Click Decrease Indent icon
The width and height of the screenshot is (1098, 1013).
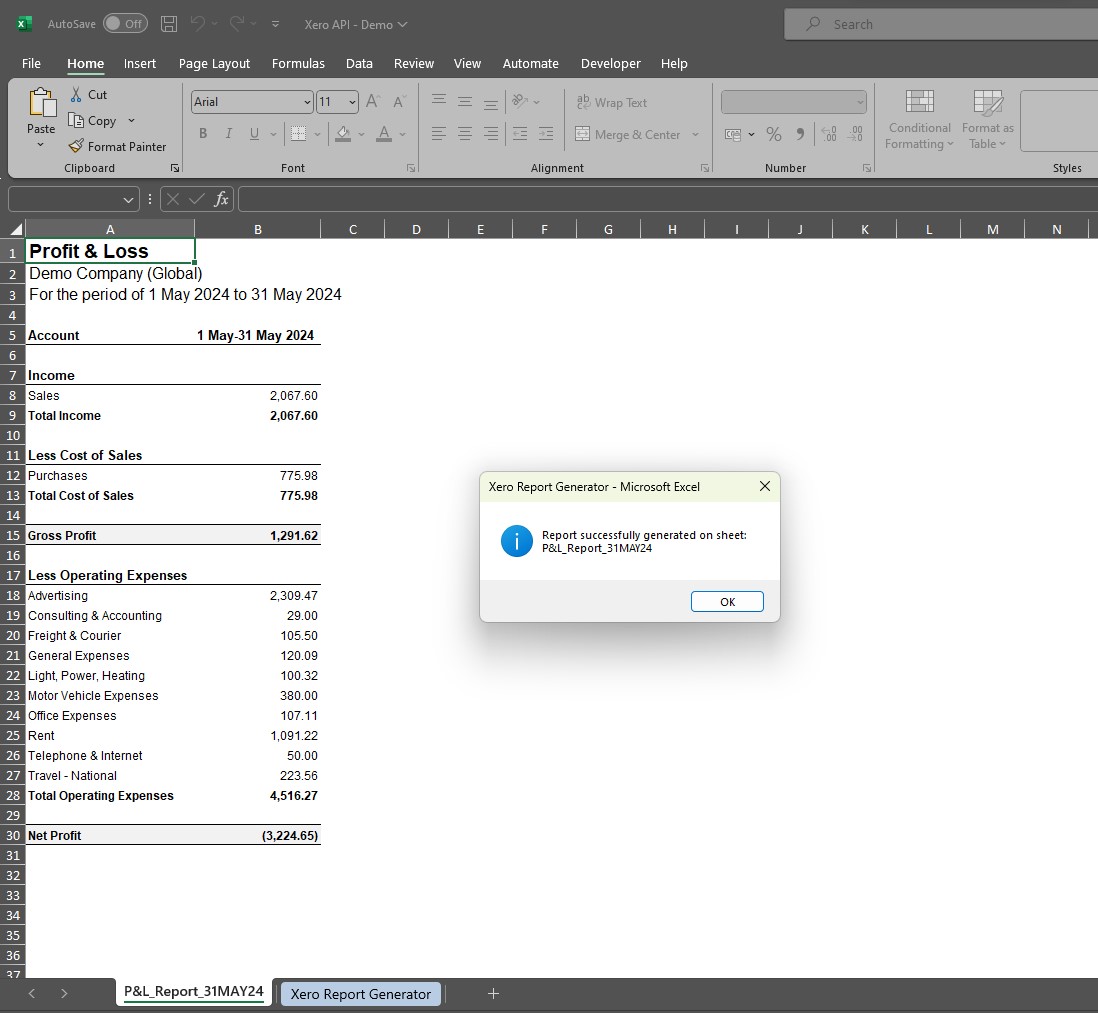(520, 133)
